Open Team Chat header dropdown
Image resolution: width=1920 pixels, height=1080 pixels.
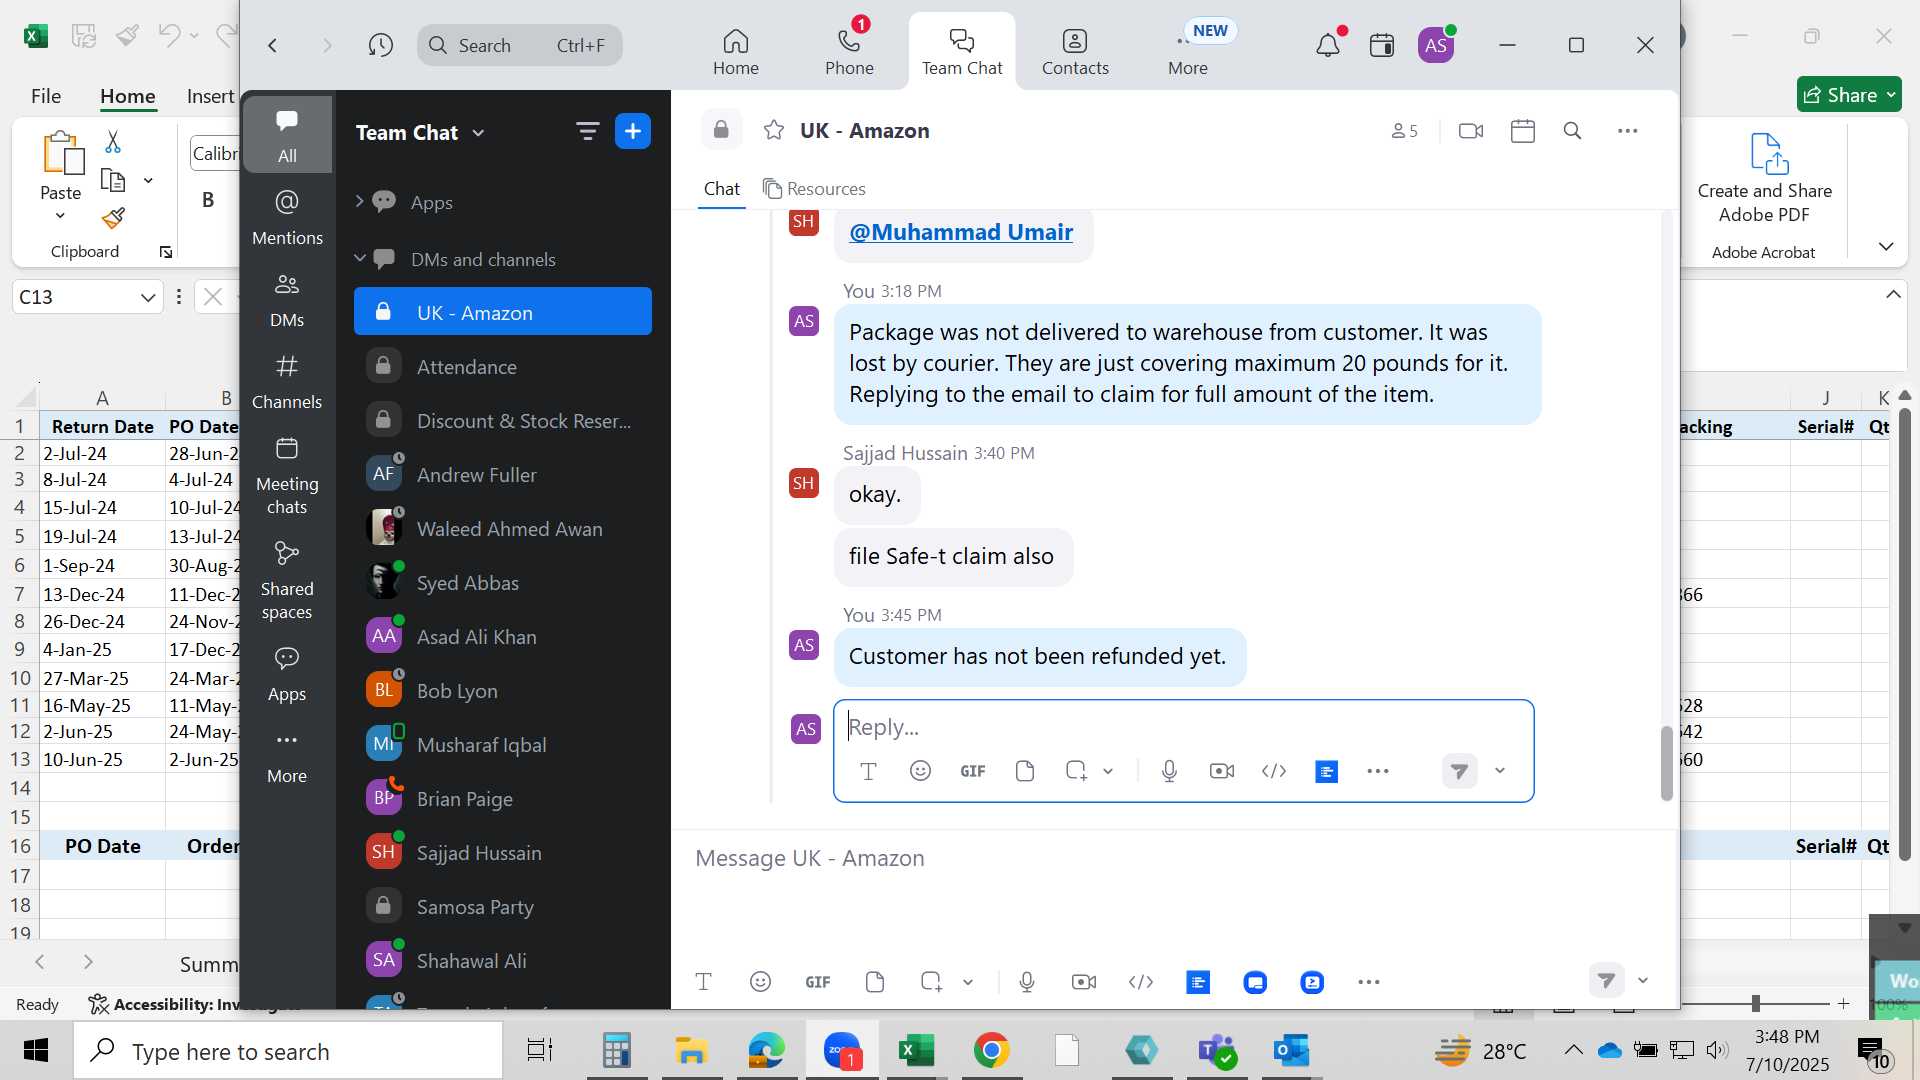420,132
